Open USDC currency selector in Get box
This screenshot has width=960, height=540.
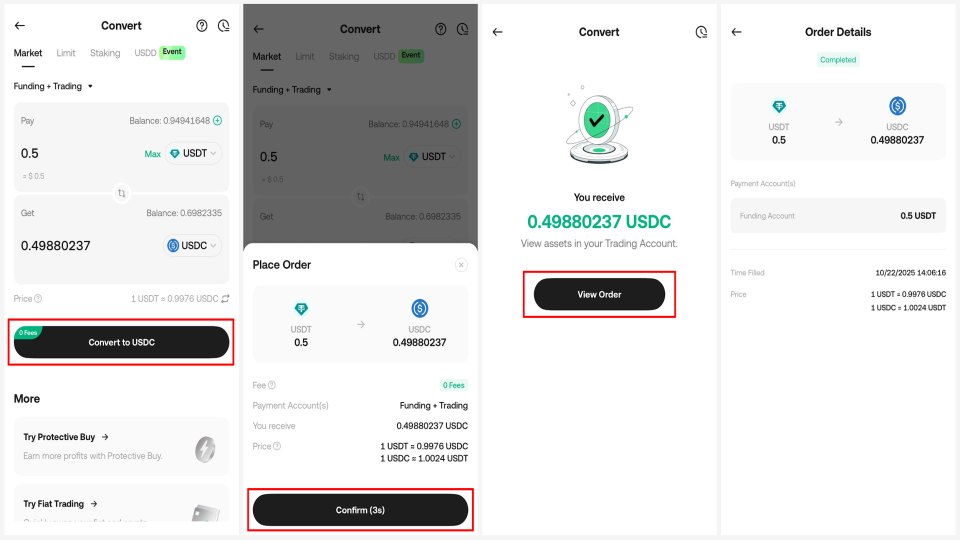[x=193, y=246]
